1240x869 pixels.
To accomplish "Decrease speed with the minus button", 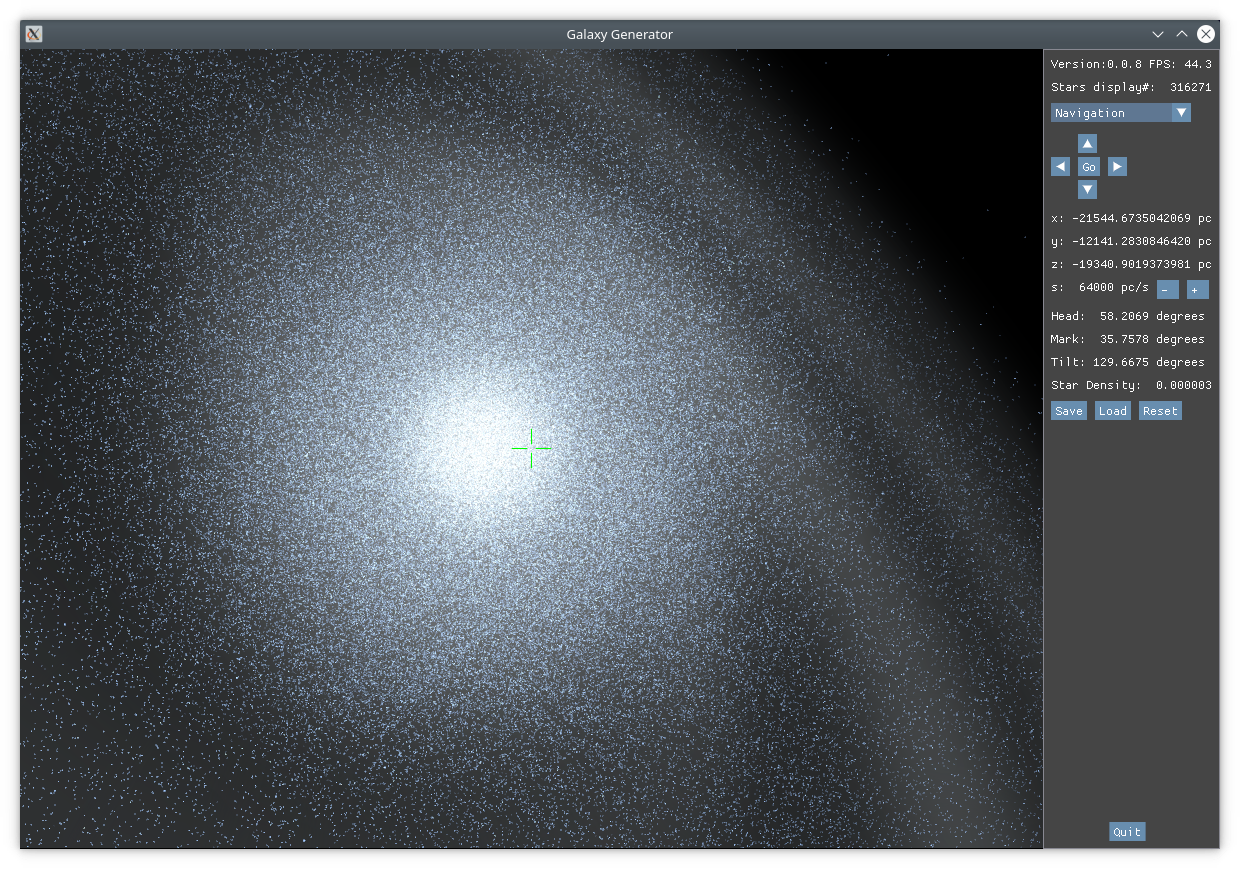I will click(x=1168, y=290).
